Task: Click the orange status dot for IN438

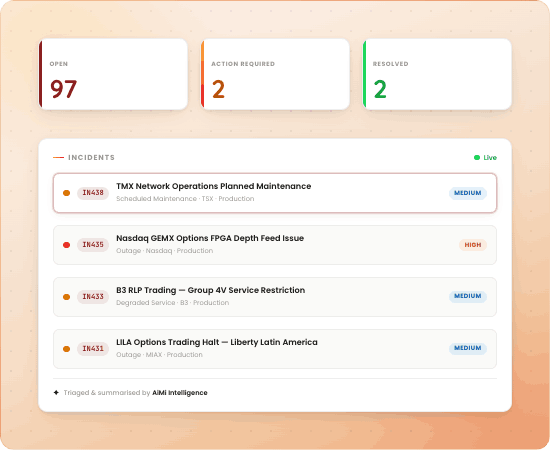Action: [x=66, y=193]
